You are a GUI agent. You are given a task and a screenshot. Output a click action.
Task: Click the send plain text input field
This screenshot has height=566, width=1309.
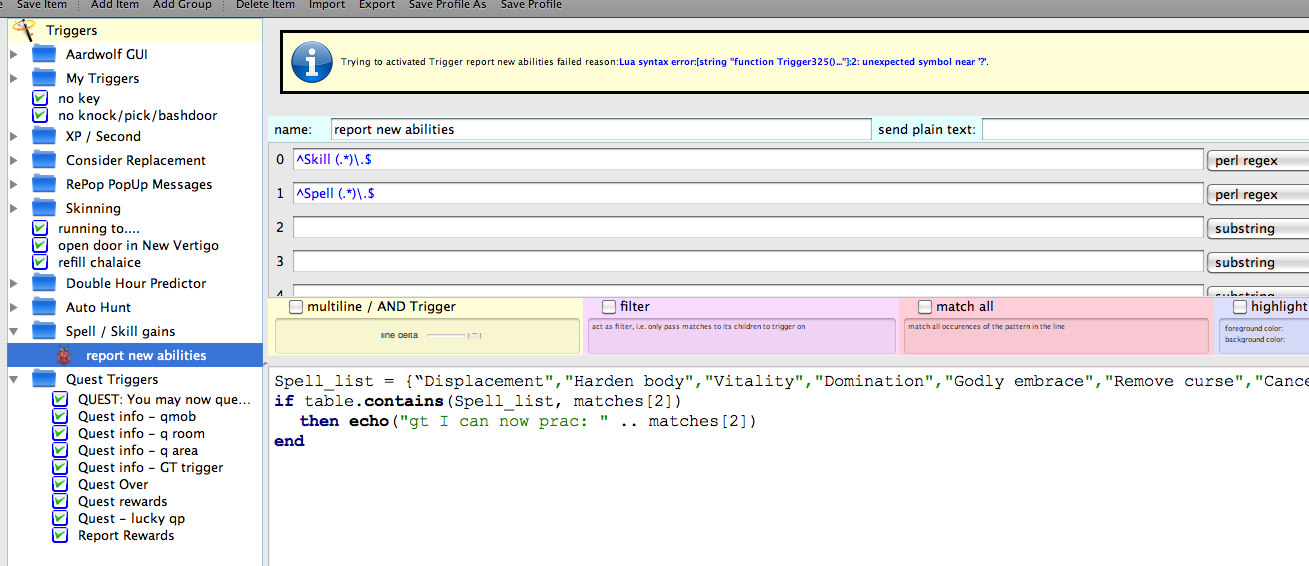click(1145, 129)
